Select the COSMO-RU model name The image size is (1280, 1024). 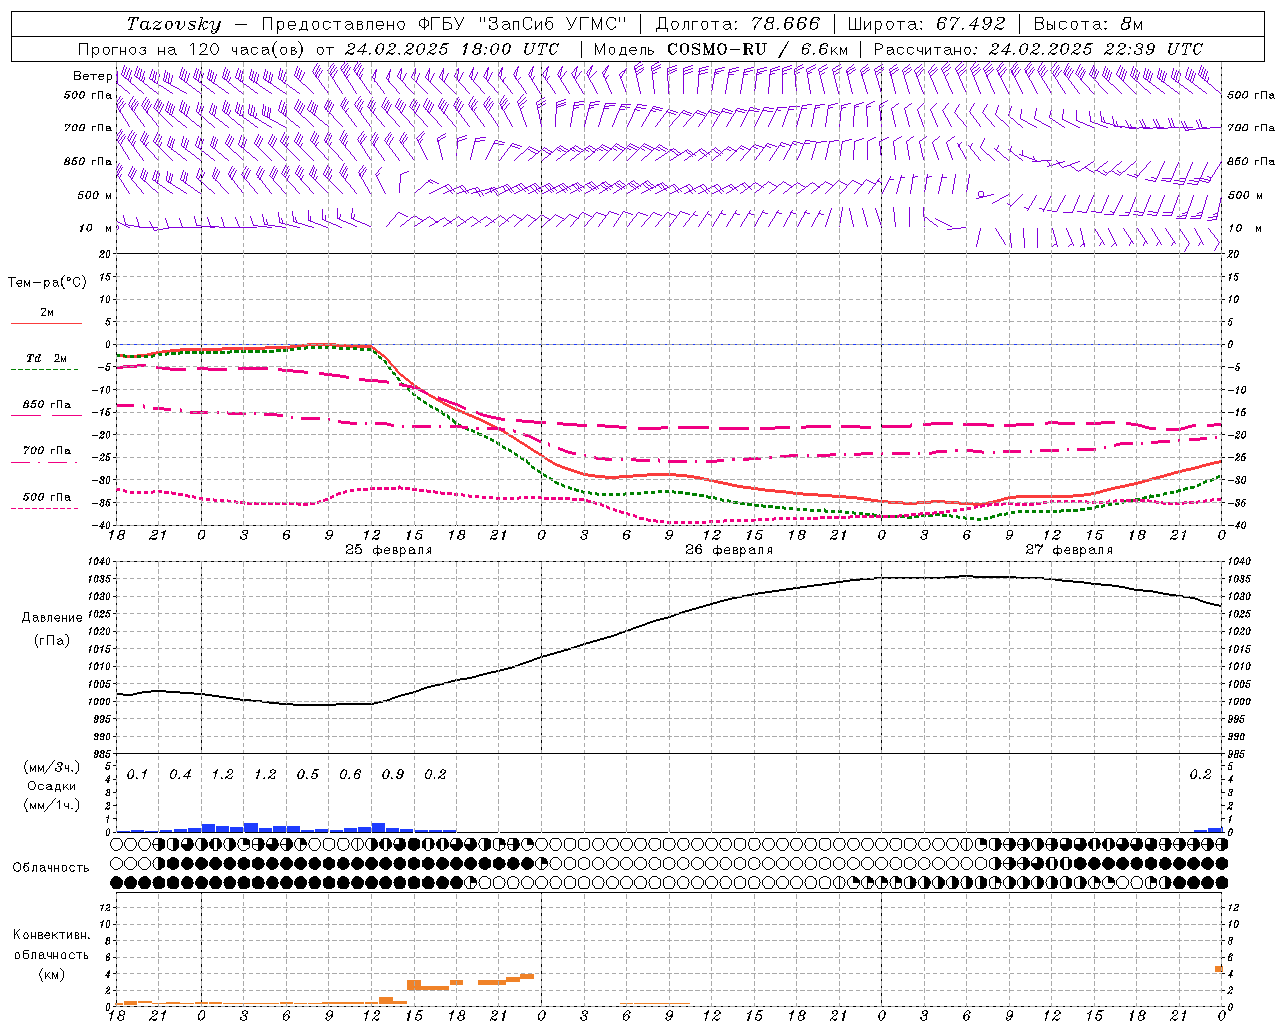pos(719,49)
